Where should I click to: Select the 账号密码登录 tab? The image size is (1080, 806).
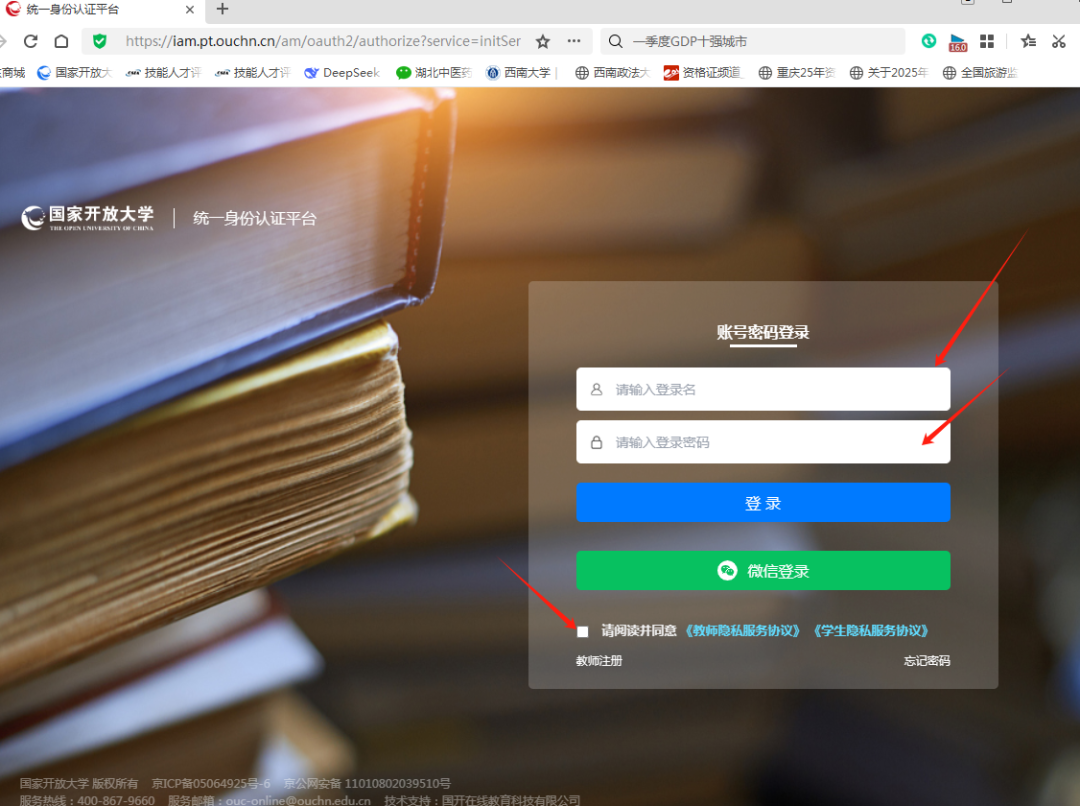[x=763, y=332]
